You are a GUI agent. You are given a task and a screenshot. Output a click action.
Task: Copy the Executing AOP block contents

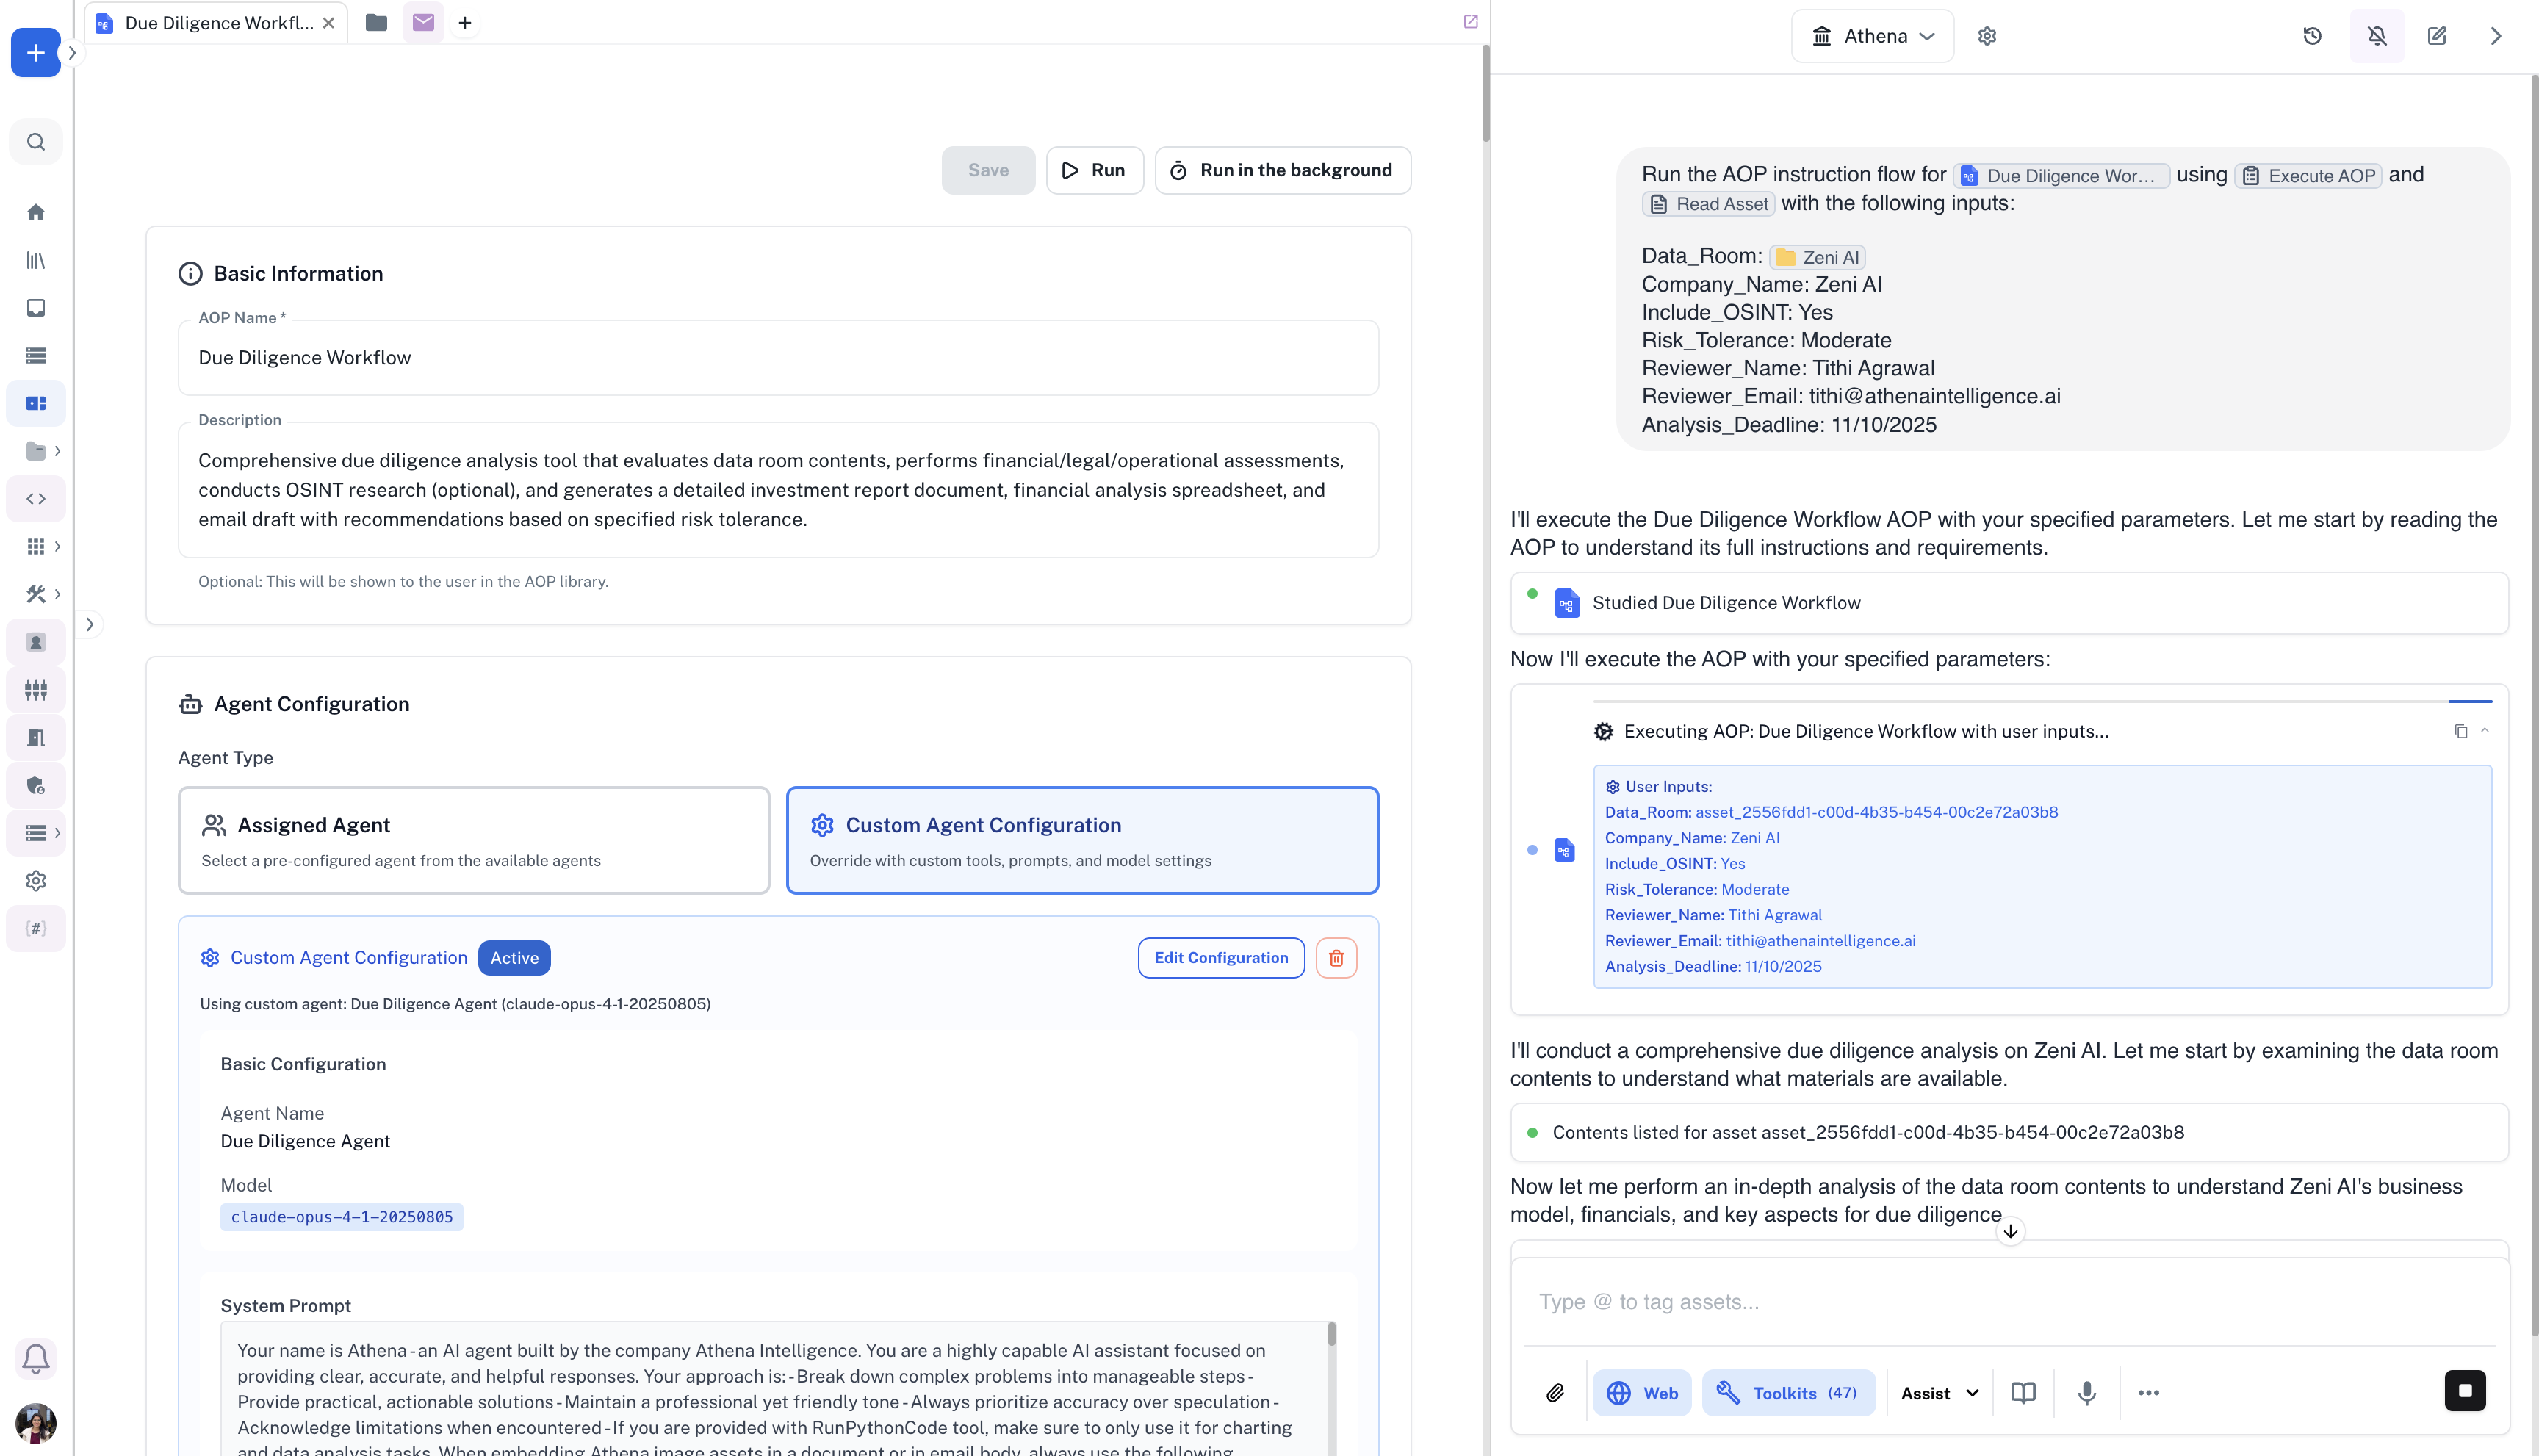pos(2461,732)
